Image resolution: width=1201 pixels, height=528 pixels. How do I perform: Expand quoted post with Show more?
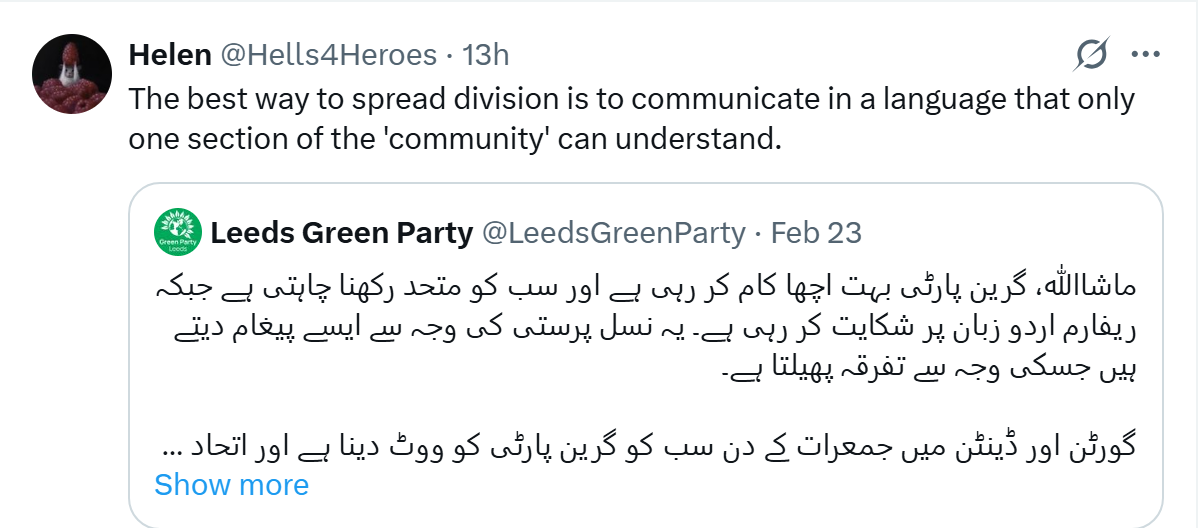tap(231, 485)
